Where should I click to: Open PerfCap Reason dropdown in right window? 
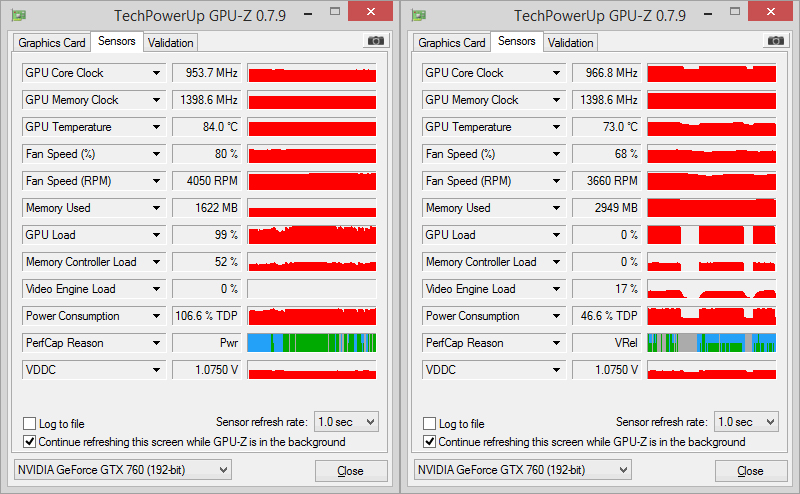pyautogui.click(x=556, y=343)
